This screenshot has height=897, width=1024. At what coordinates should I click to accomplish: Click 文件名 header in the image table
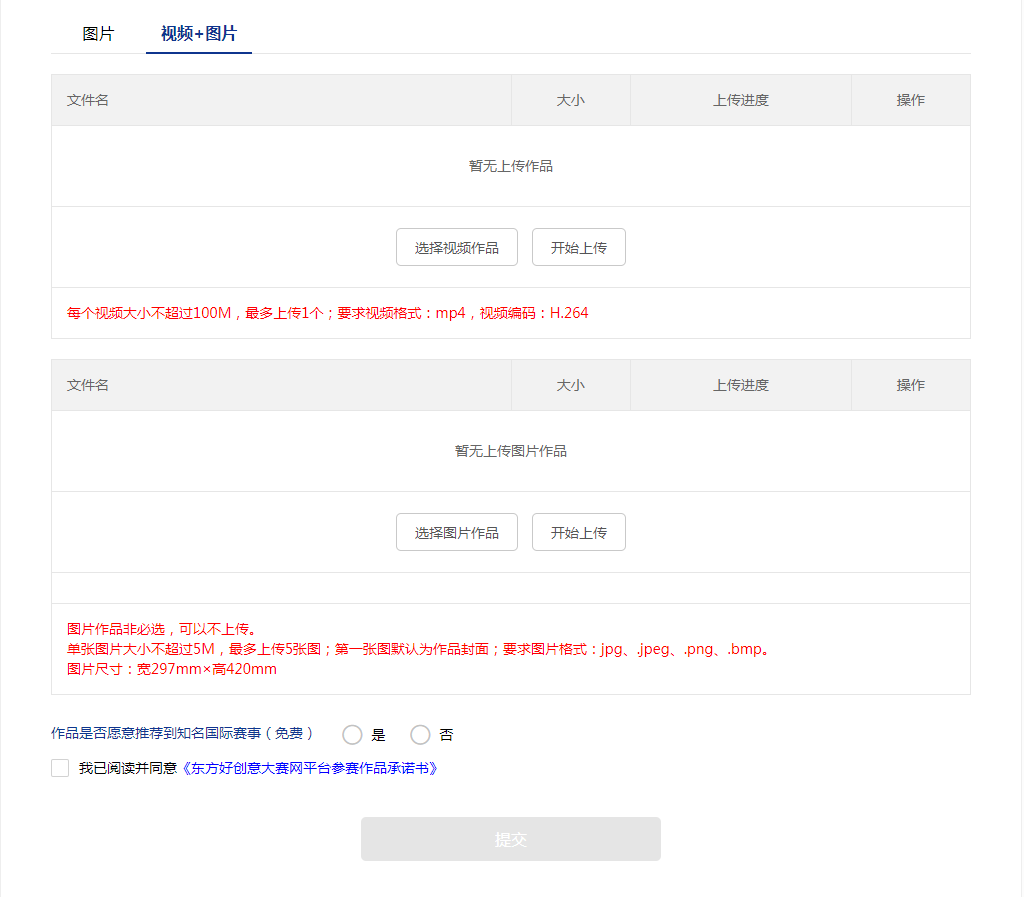click(x=88, y=385)
